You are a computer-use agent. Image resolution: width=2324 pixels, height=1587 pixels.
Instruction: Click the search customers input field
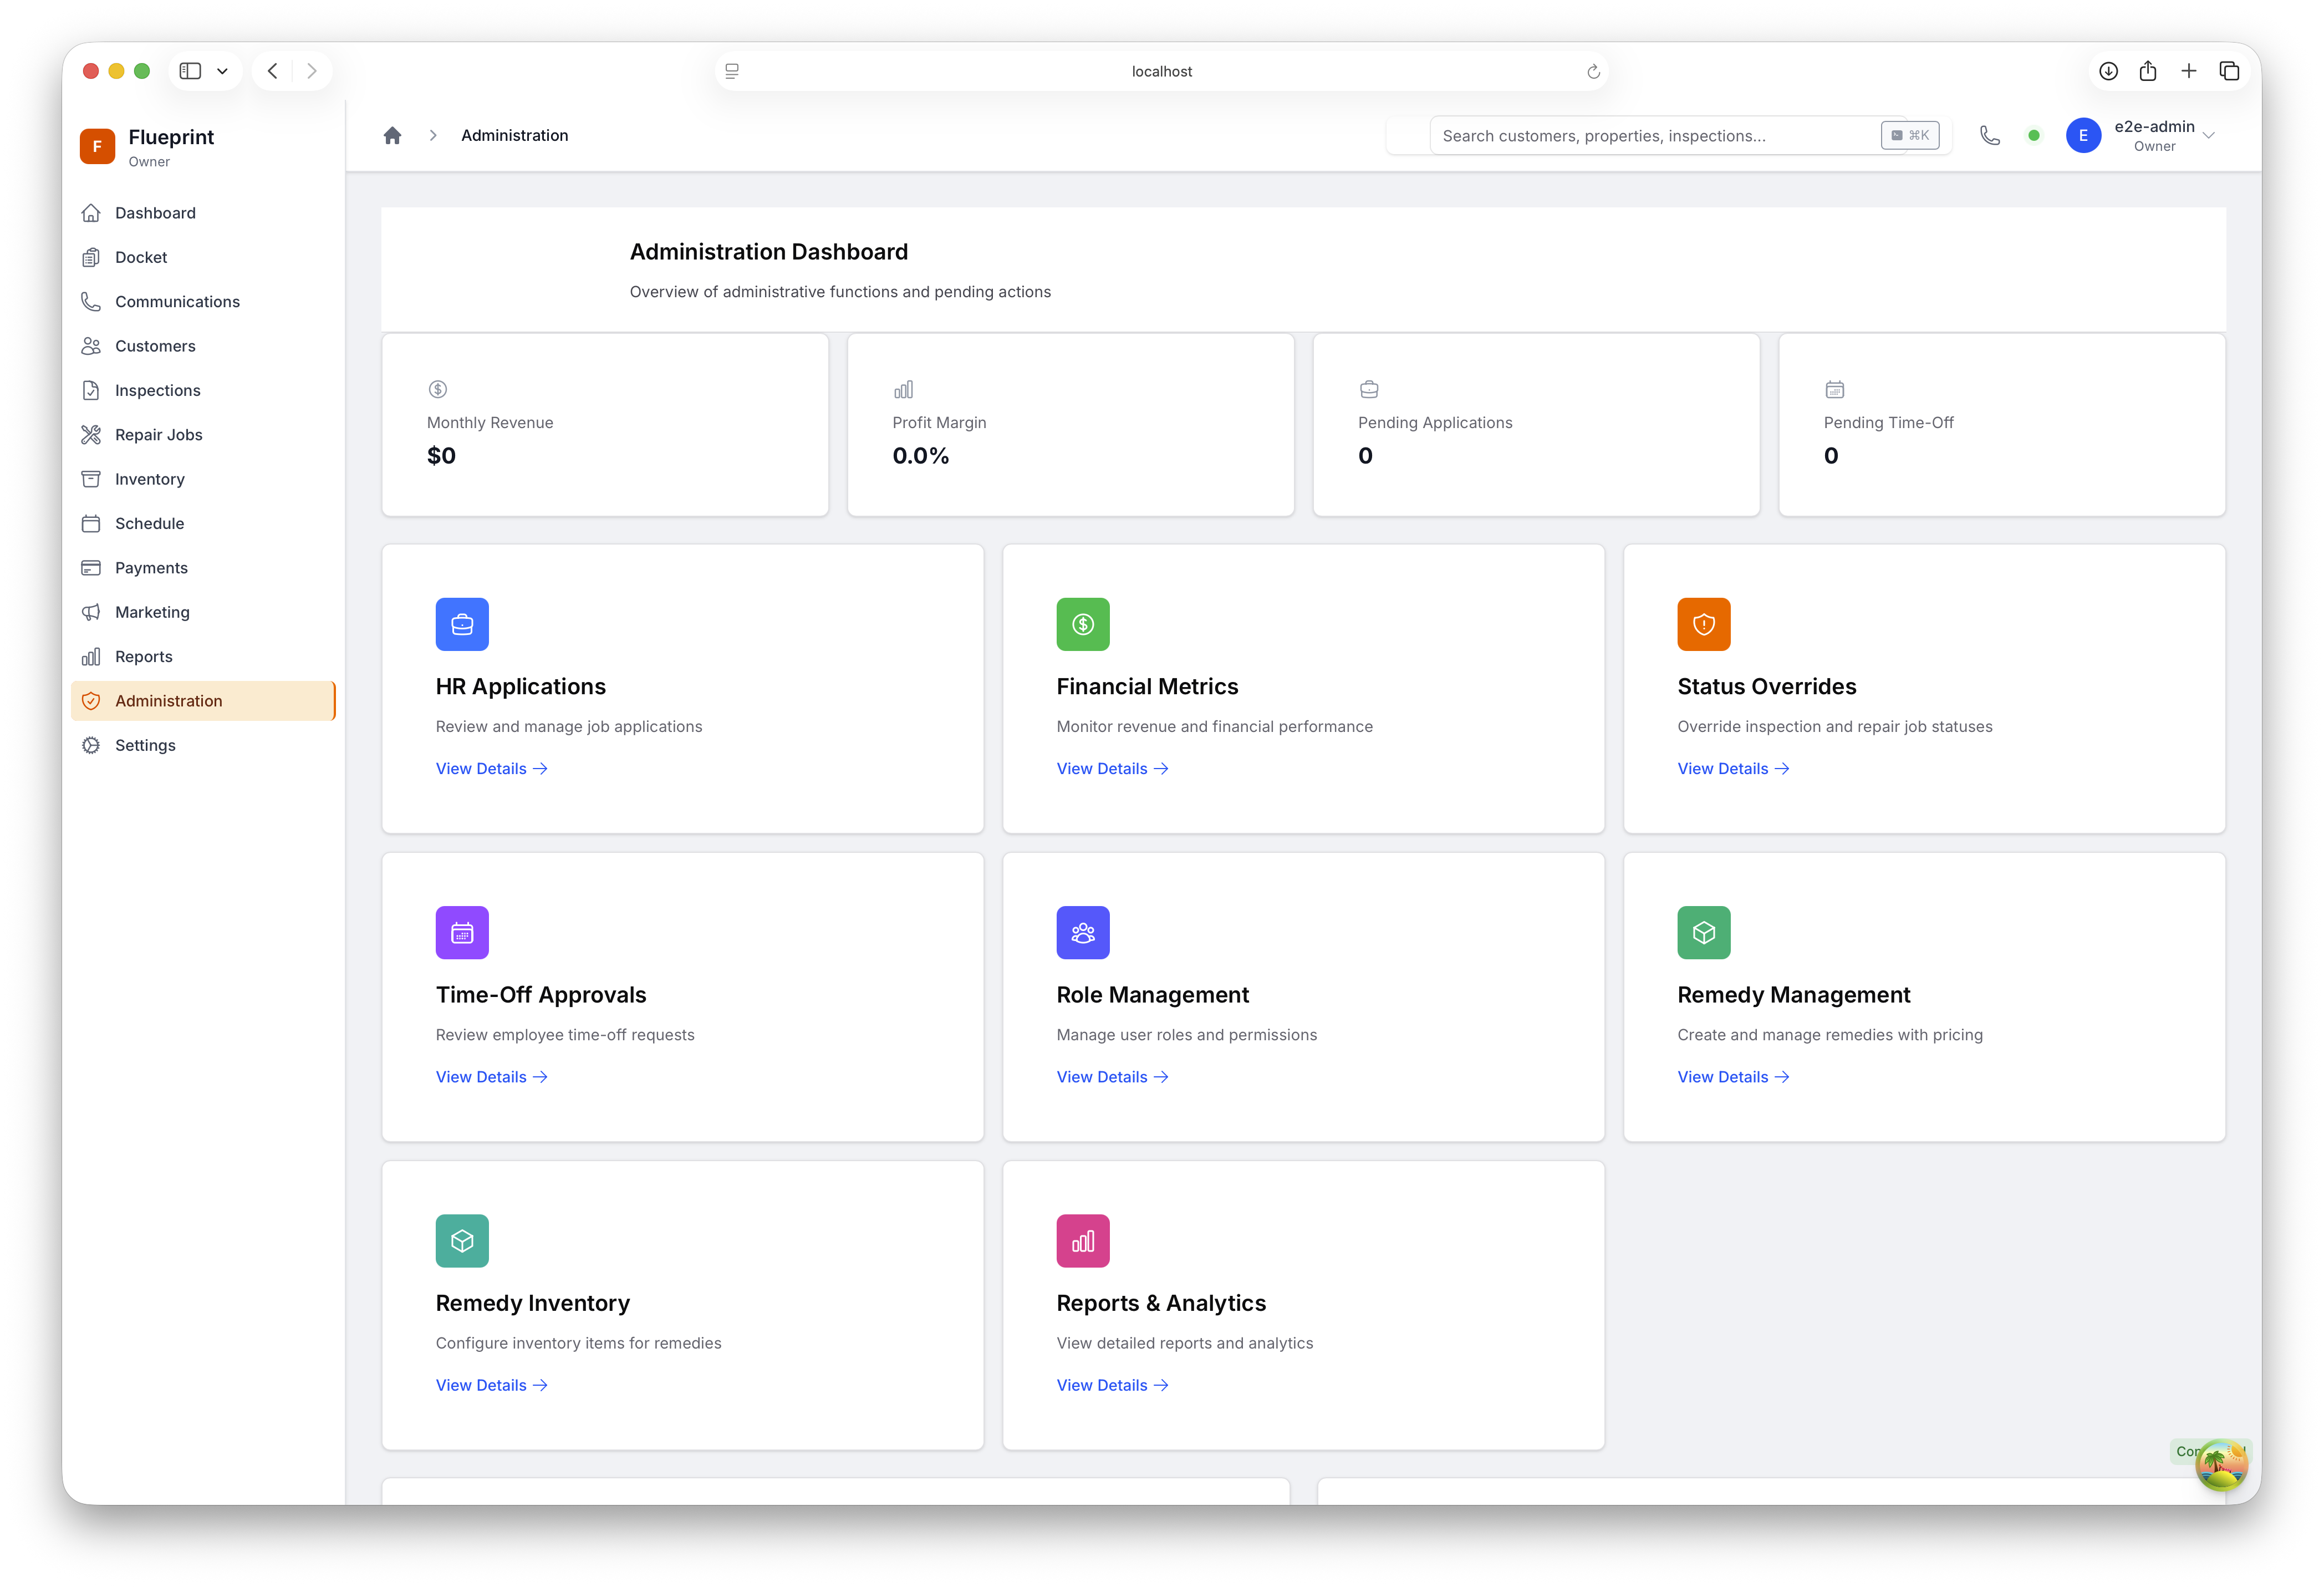pos(1655,136)
